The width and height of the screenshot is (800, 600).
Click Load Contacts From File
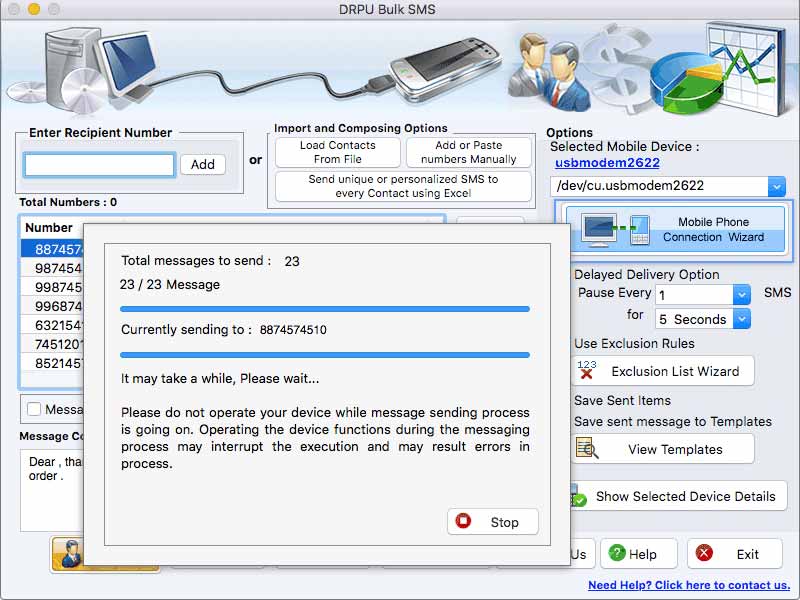337,152
